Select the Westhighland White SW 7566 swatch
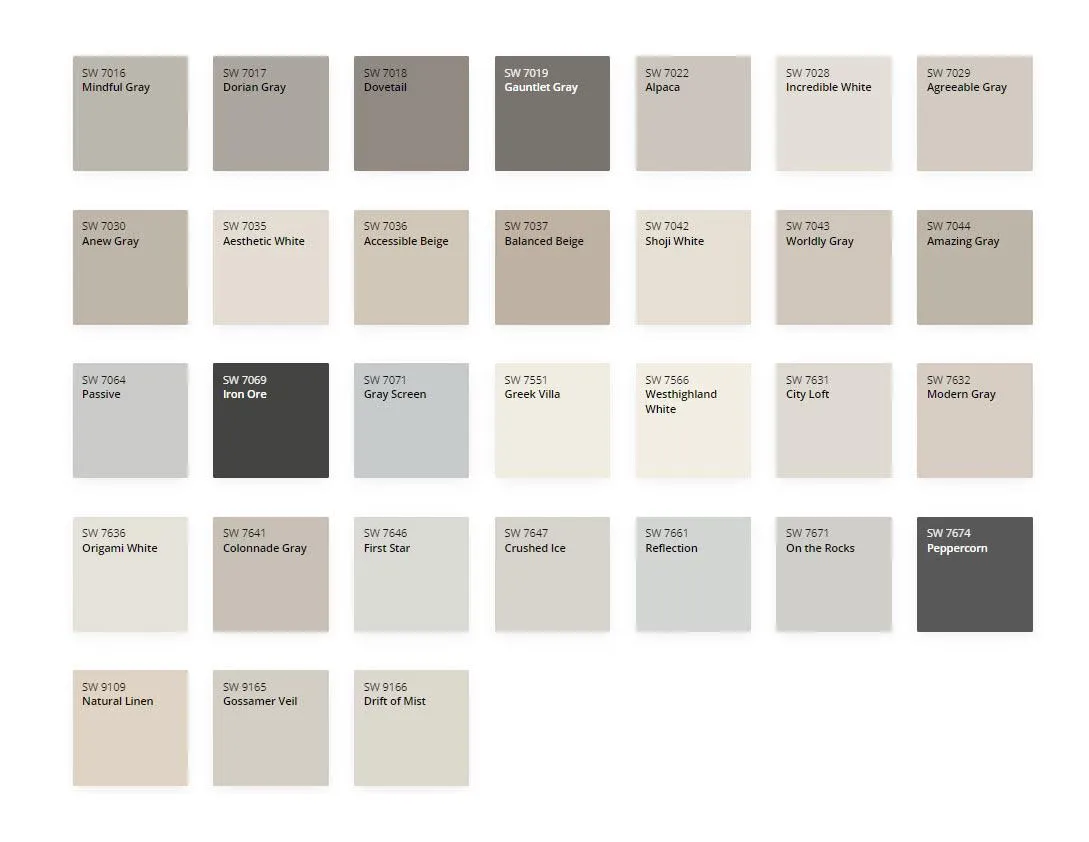The width and height of the screenshot is (1089, 842). (693, 420)
